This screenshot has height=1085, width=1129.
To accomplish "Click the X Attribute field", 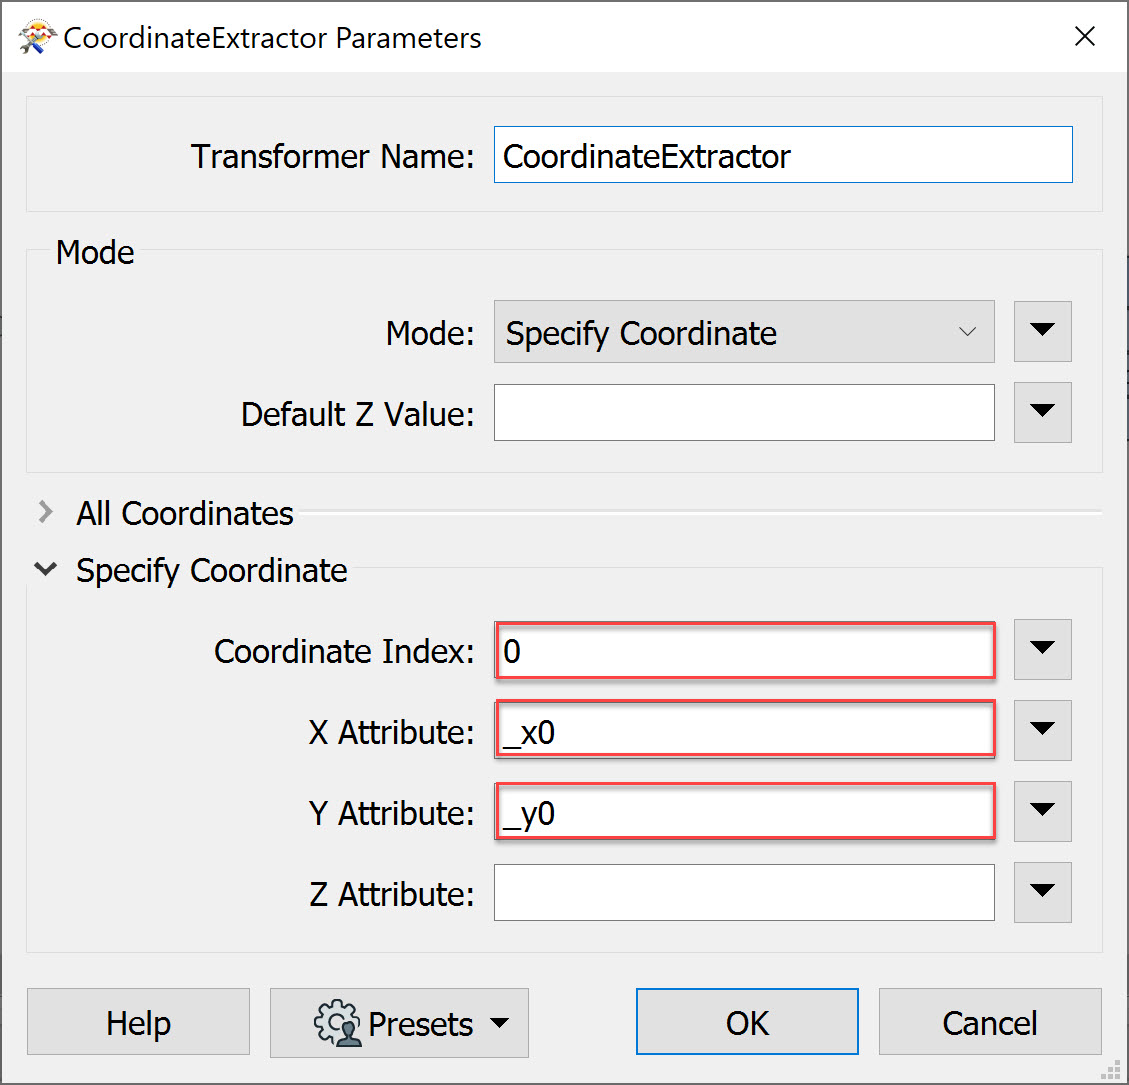I will point(745,731).
